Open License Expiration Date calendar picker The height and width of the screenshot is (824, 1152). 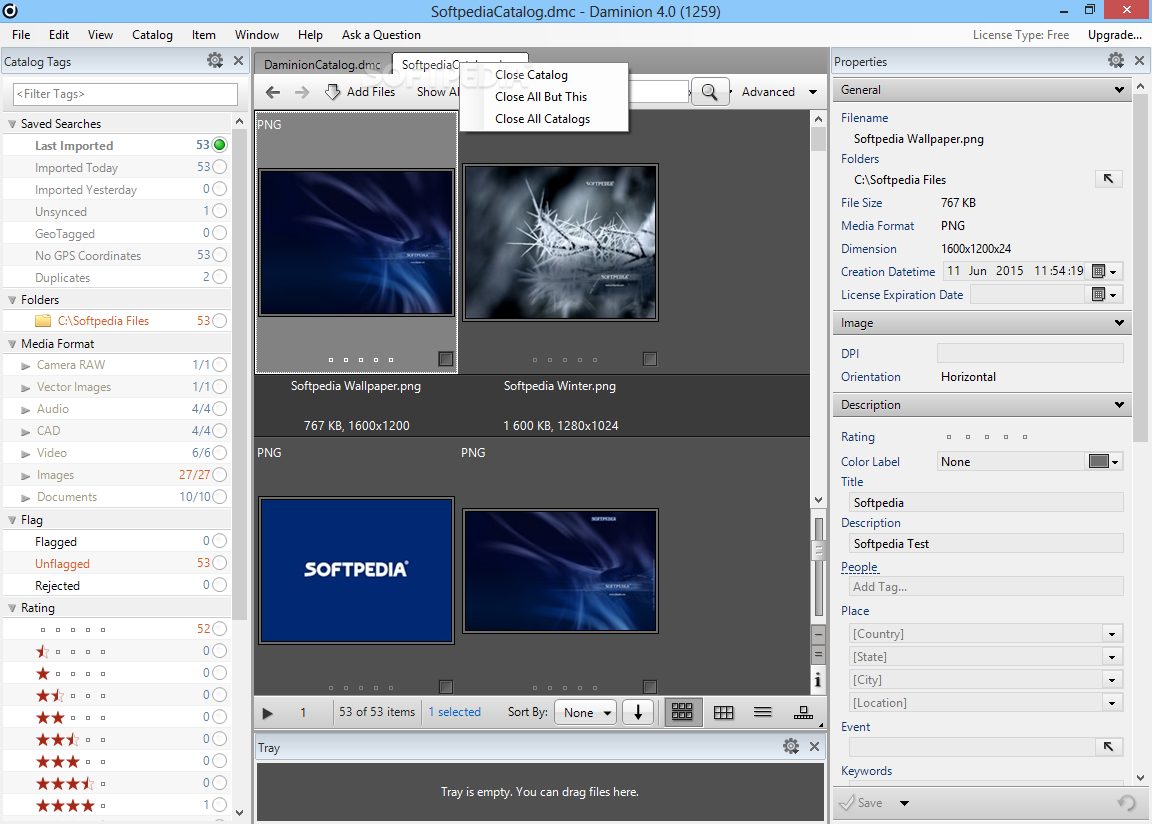click(x=1104, y=294)
